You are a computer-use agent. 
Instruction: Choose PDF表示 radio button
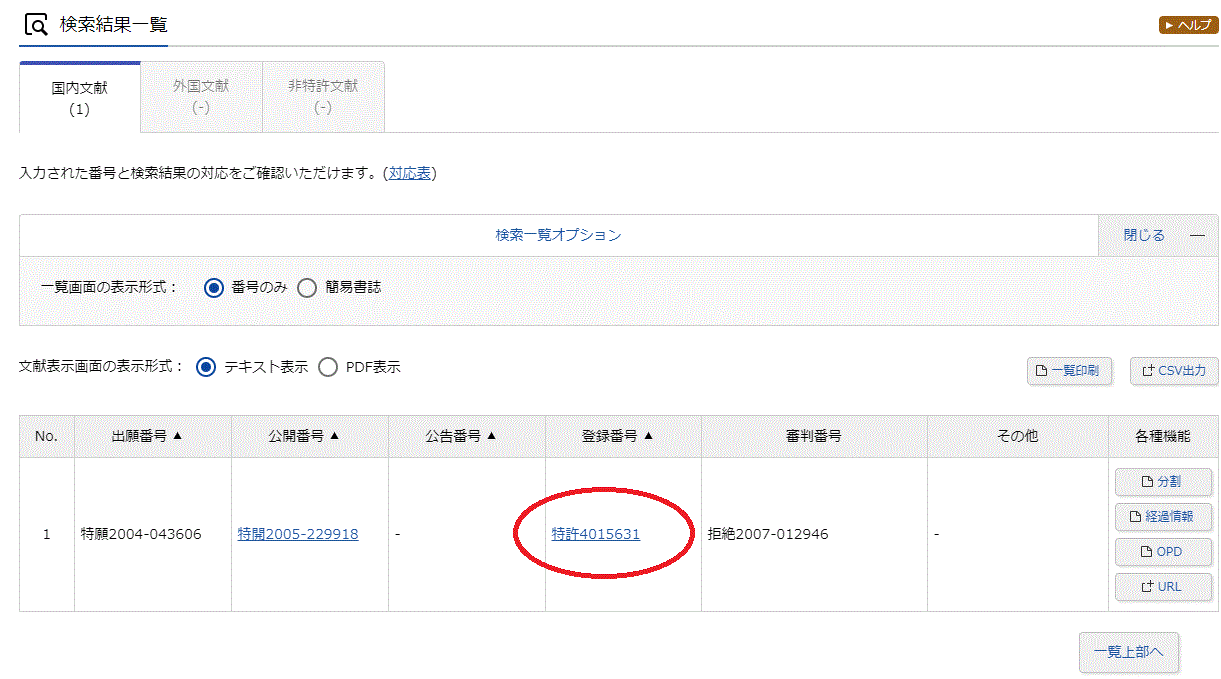tap(328, 367)
